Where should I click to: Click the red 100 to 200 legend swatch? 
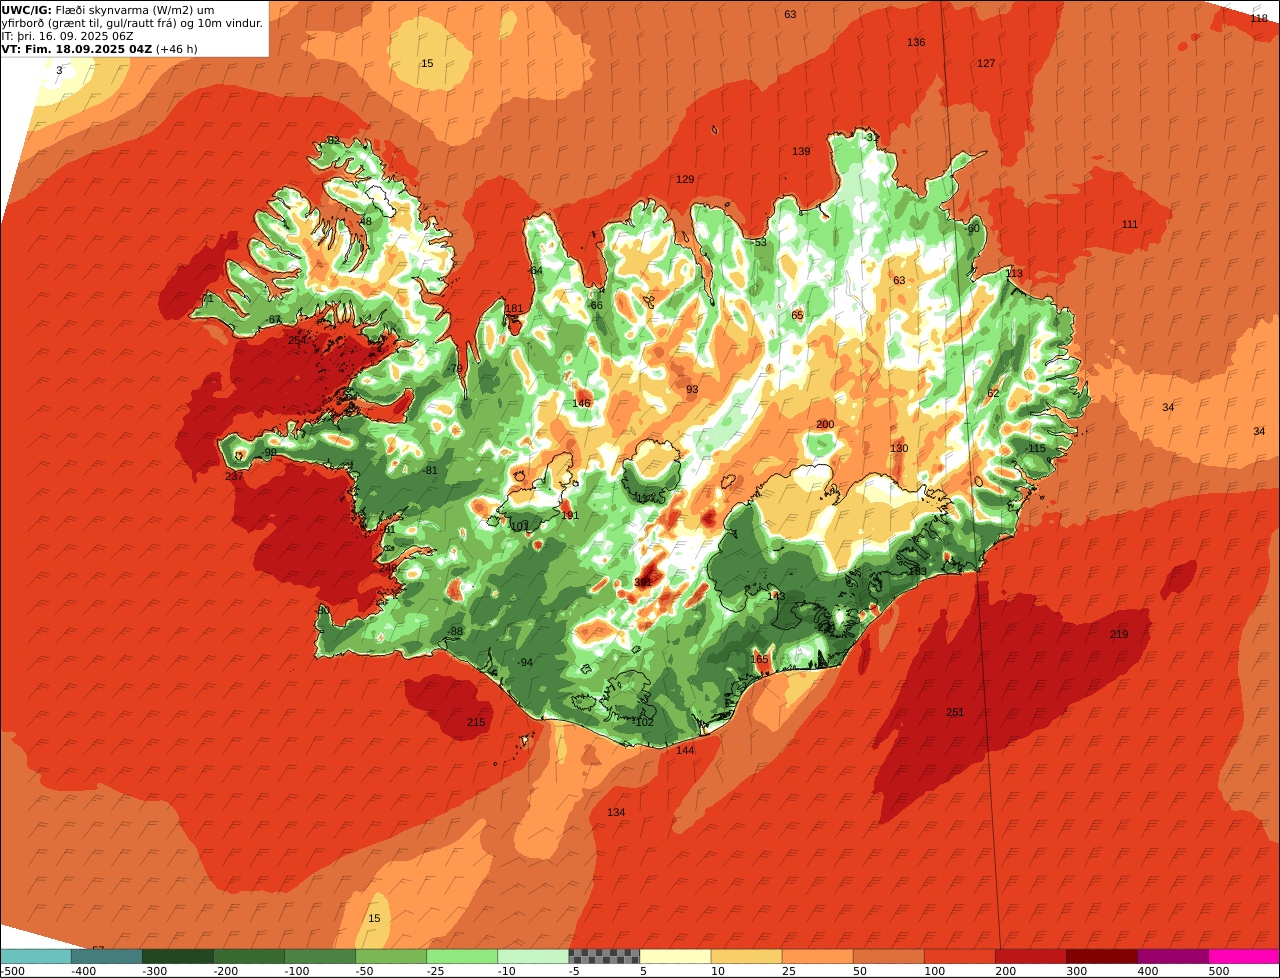click(959, 956)
